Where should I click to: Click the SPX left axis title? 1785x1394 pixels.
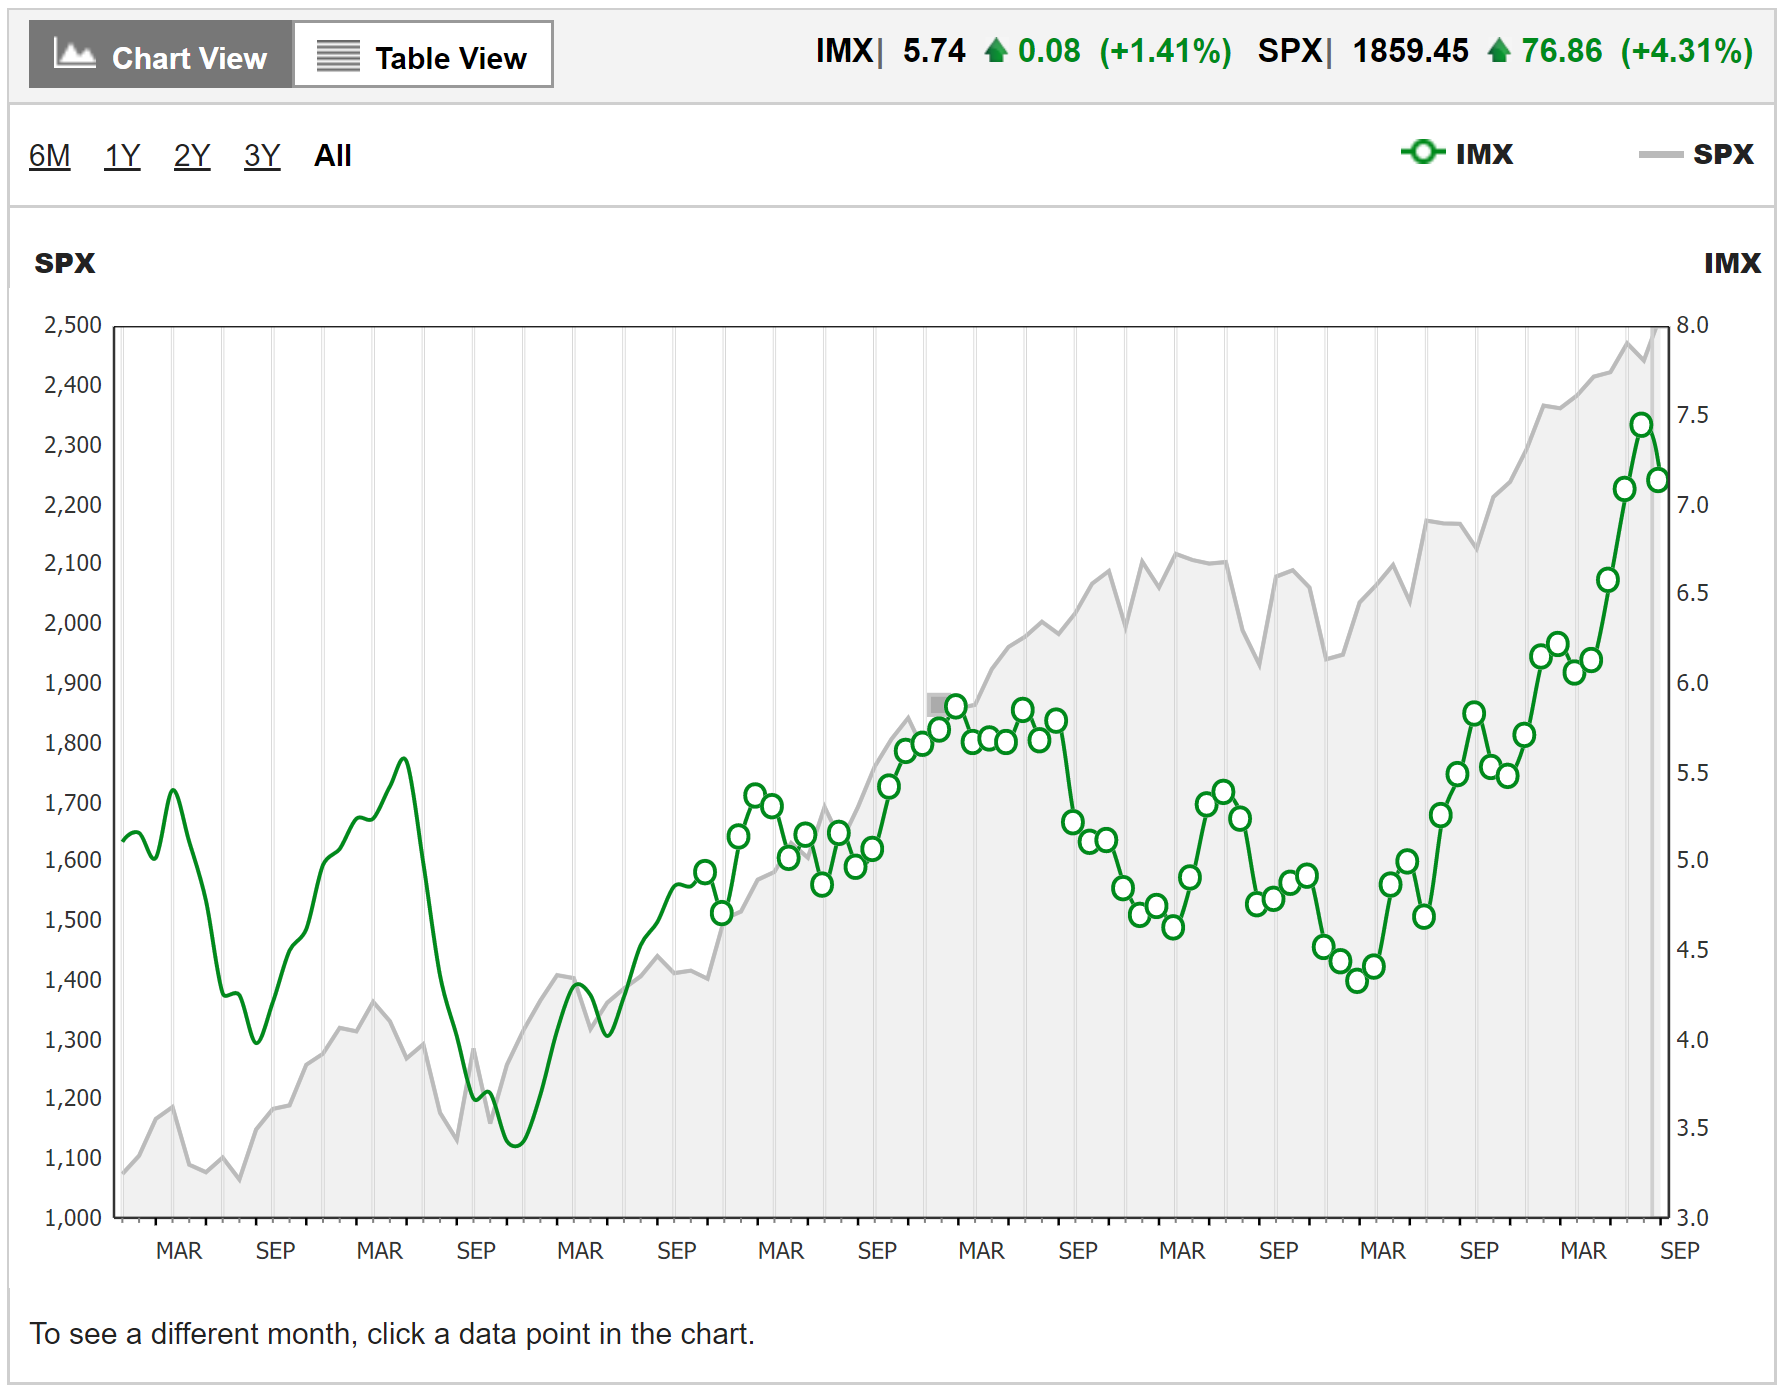[x=65, y=263]
